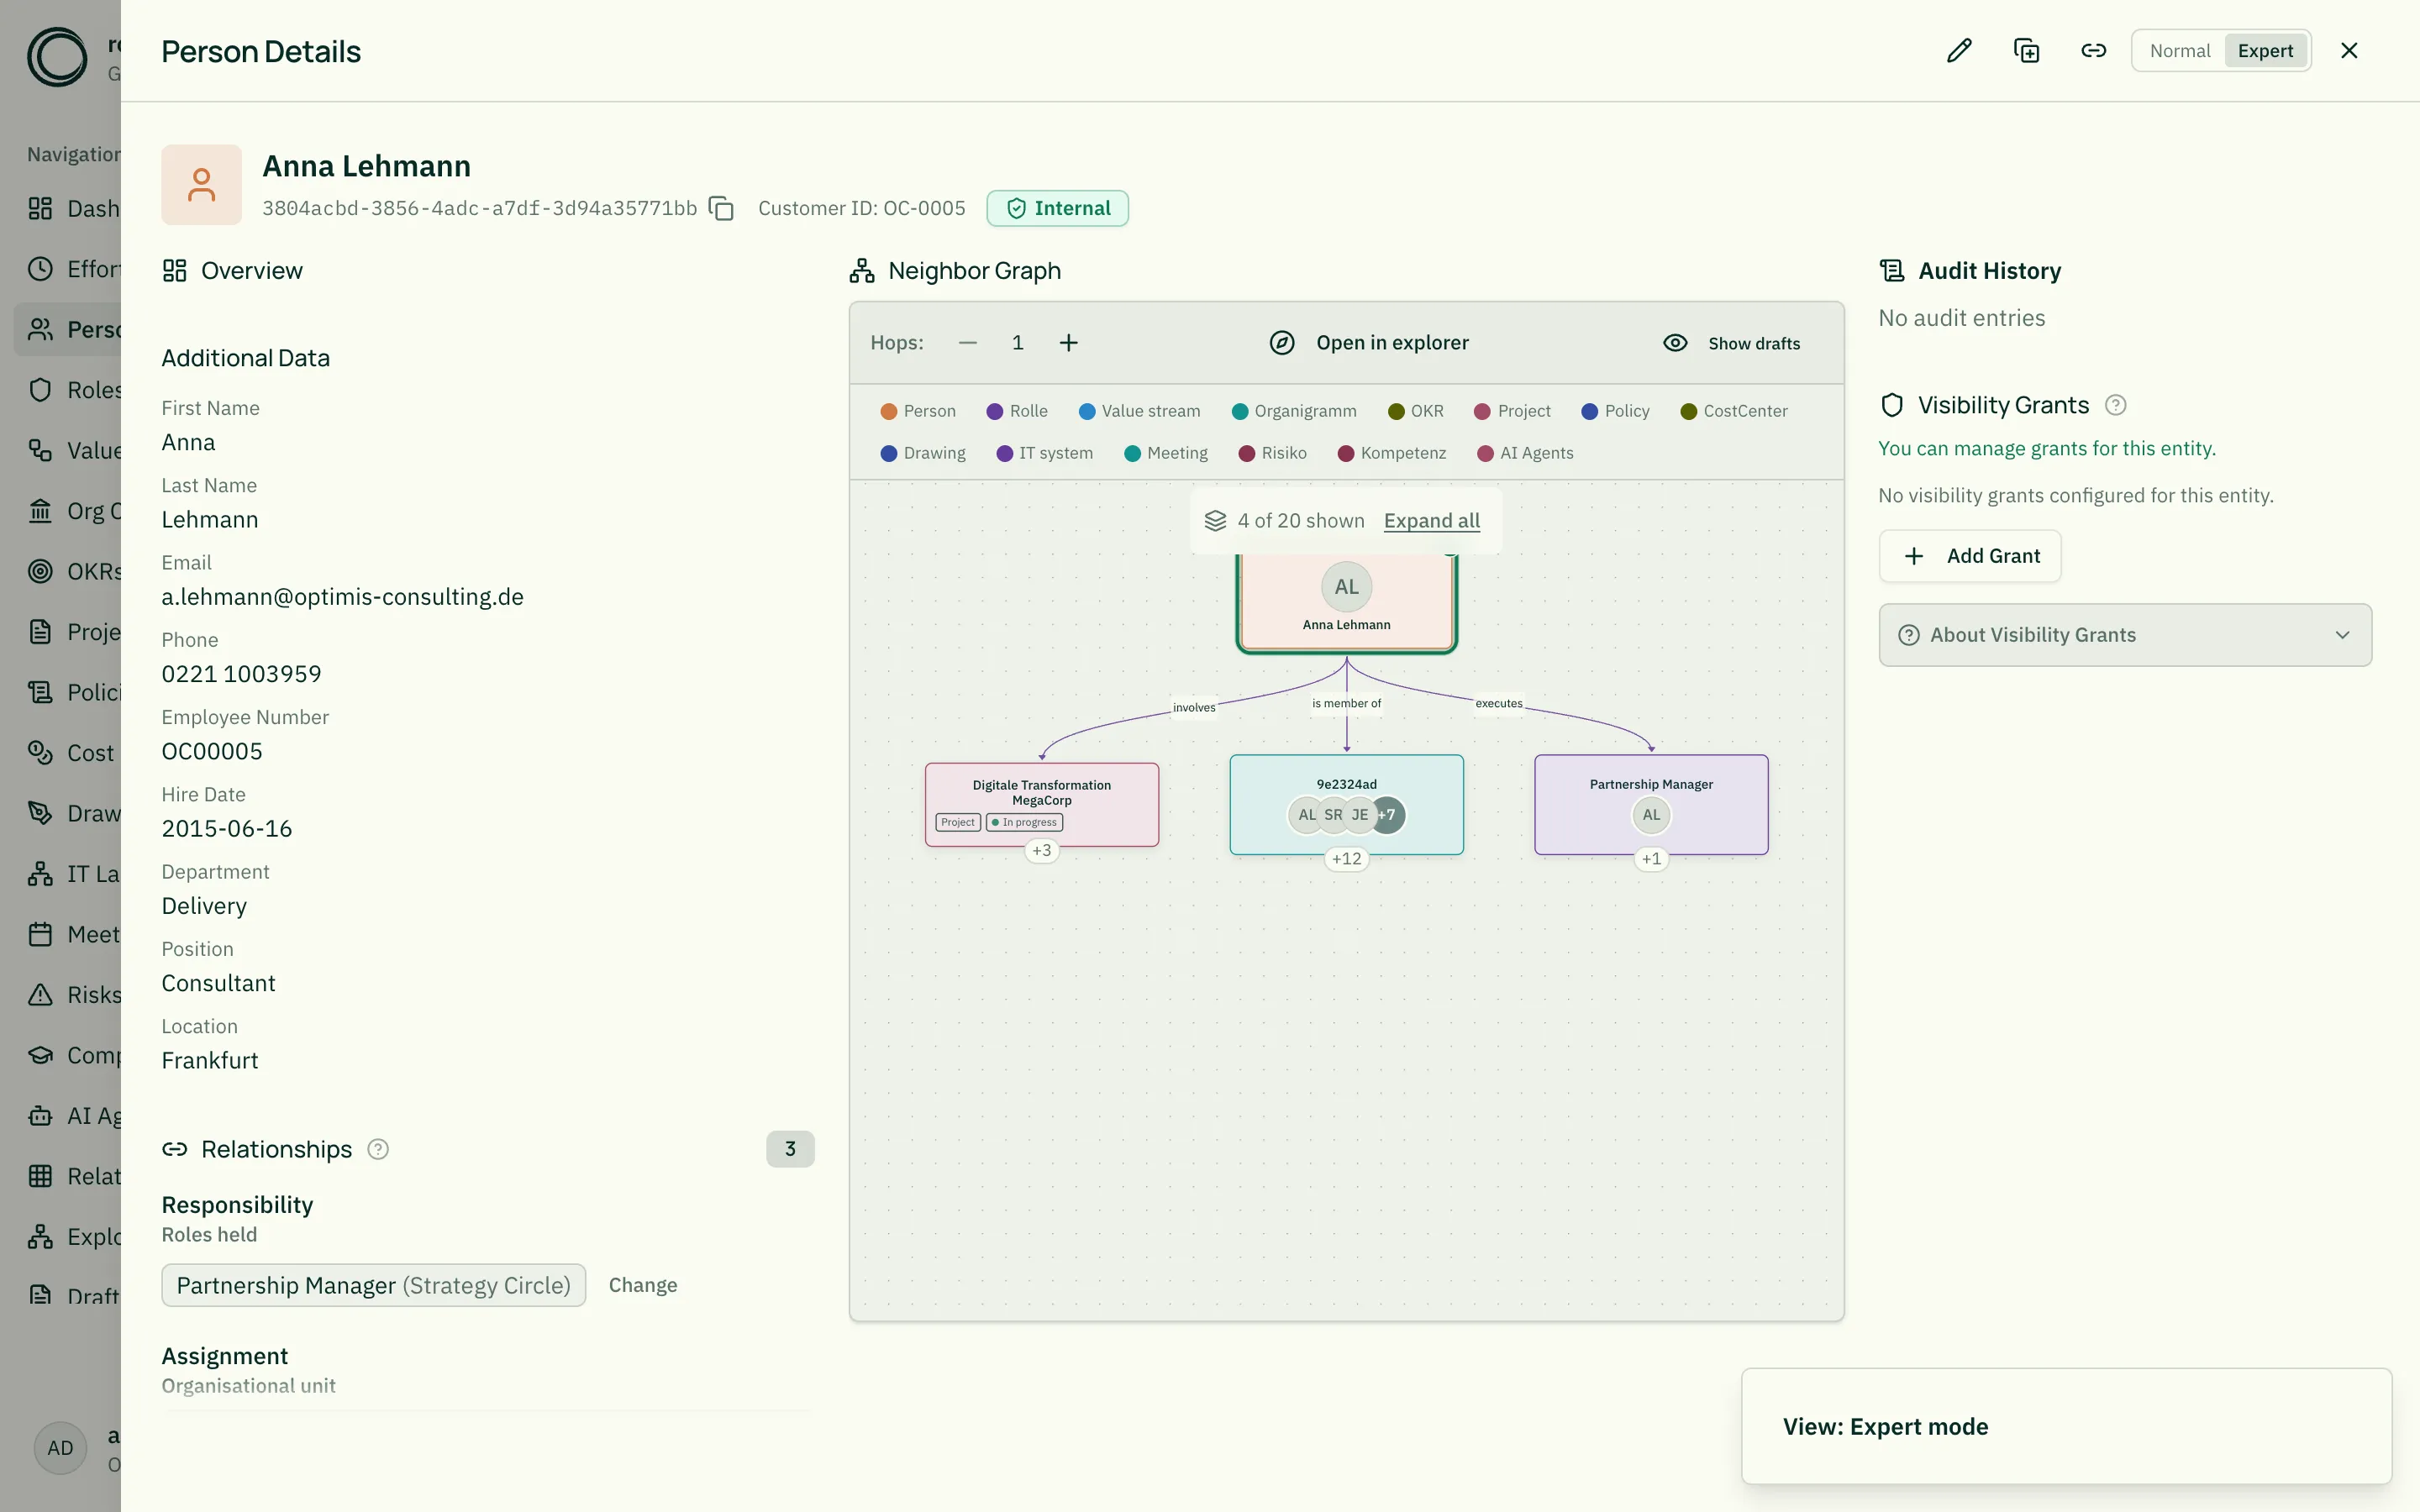
Task: Open Visibility Grants help icon
Action: tap(2115, 405)
